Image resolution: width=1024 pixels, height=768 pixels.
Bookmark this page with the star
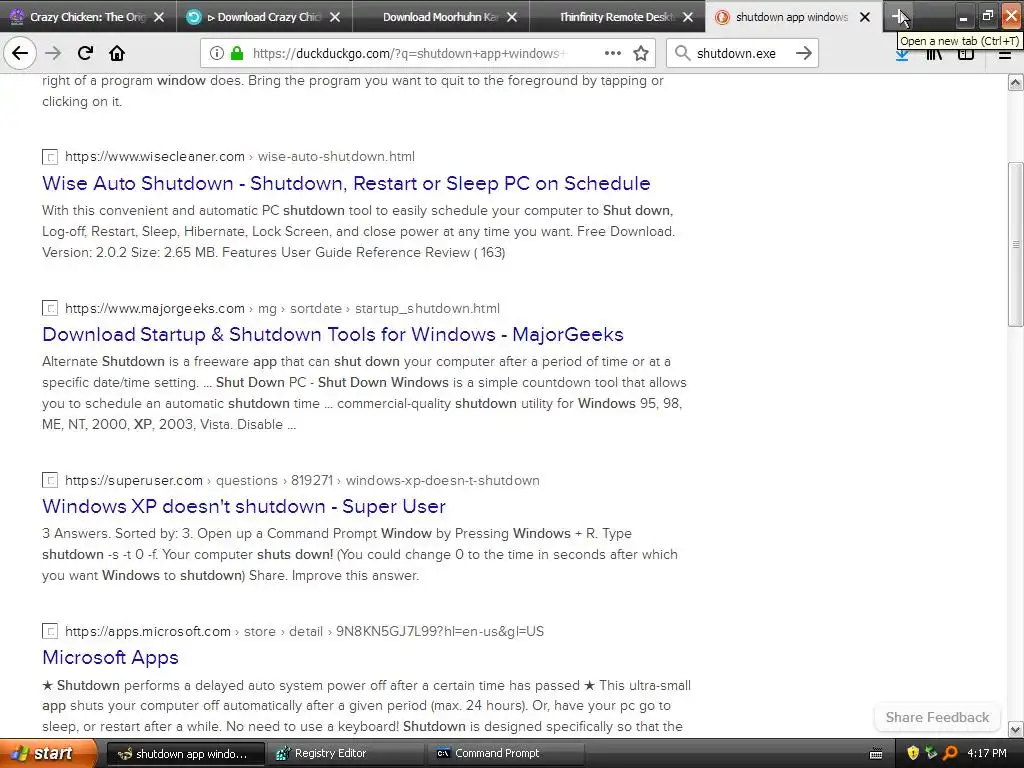click(641, 53)
